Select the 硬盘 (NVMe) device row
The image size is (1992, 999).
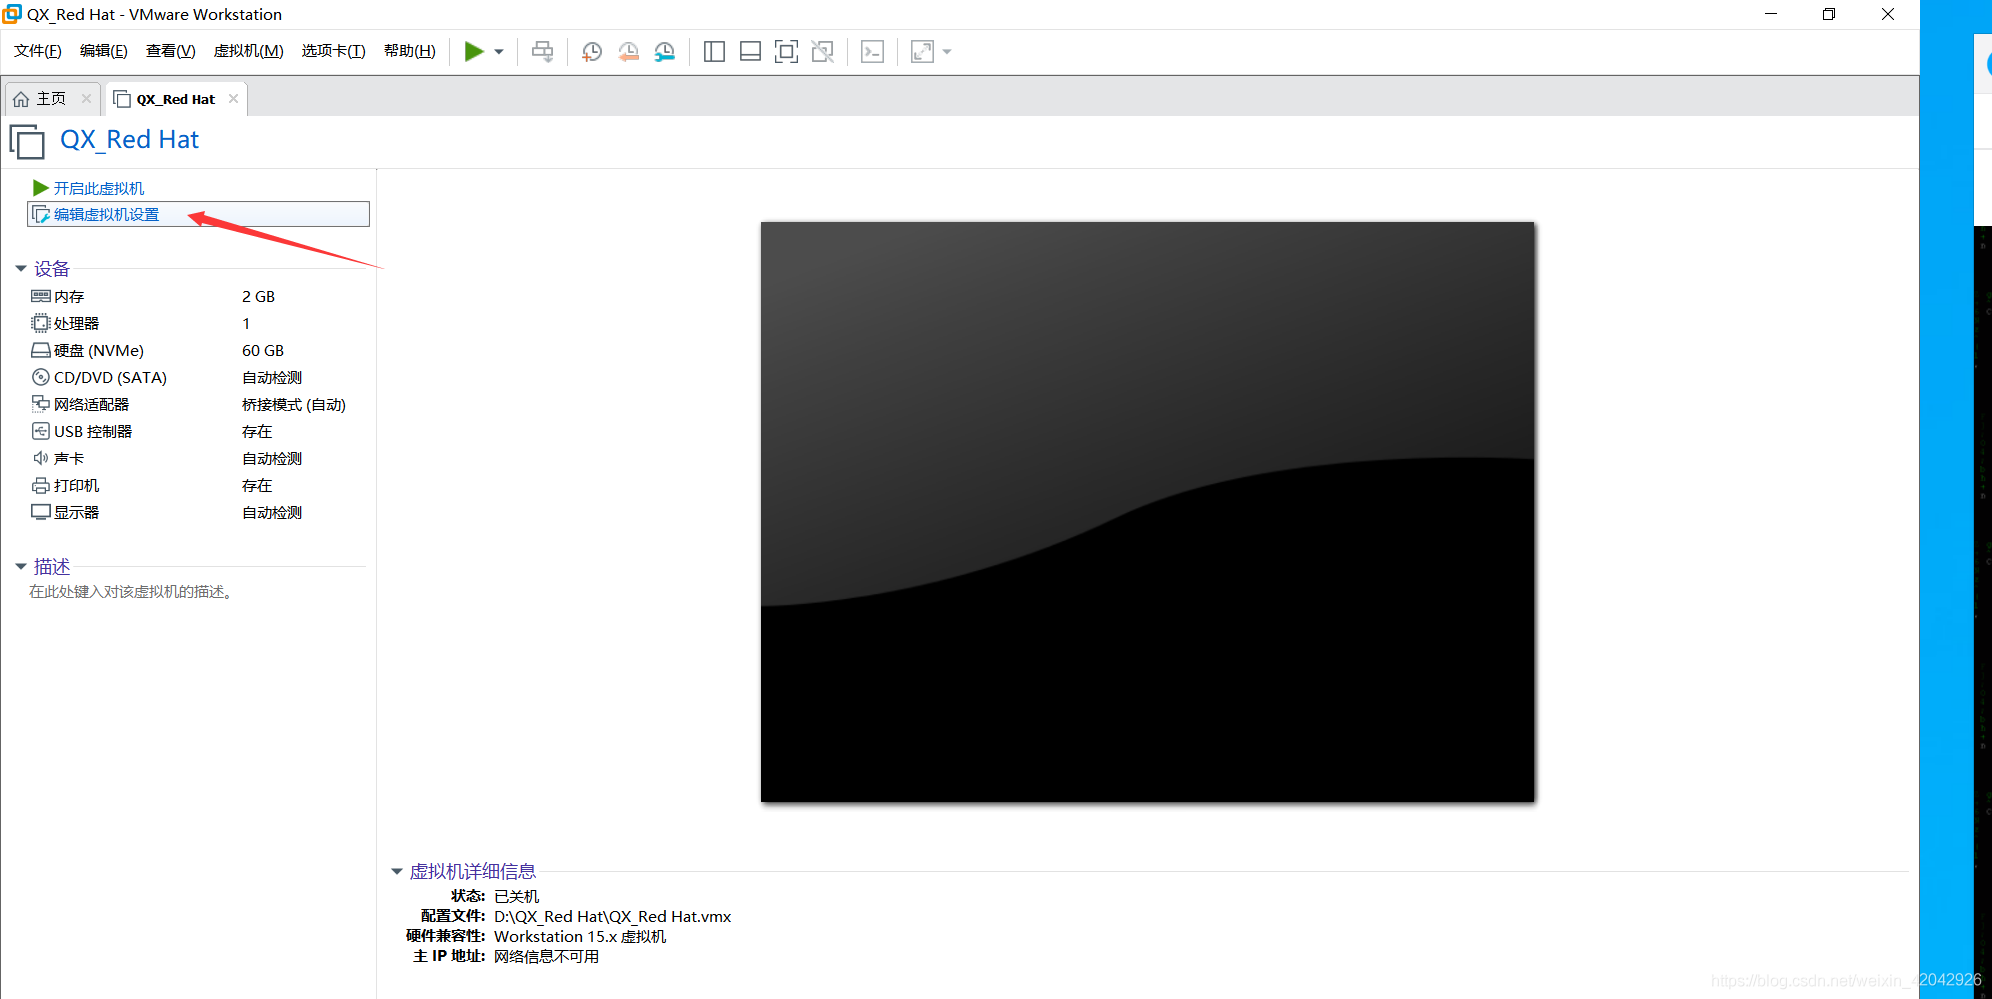click(x=198, y=350)
